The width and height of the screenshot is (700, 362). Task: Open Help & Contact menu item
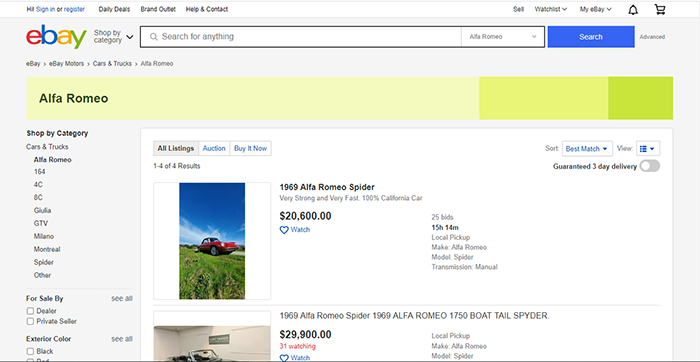tap(207, 9)
